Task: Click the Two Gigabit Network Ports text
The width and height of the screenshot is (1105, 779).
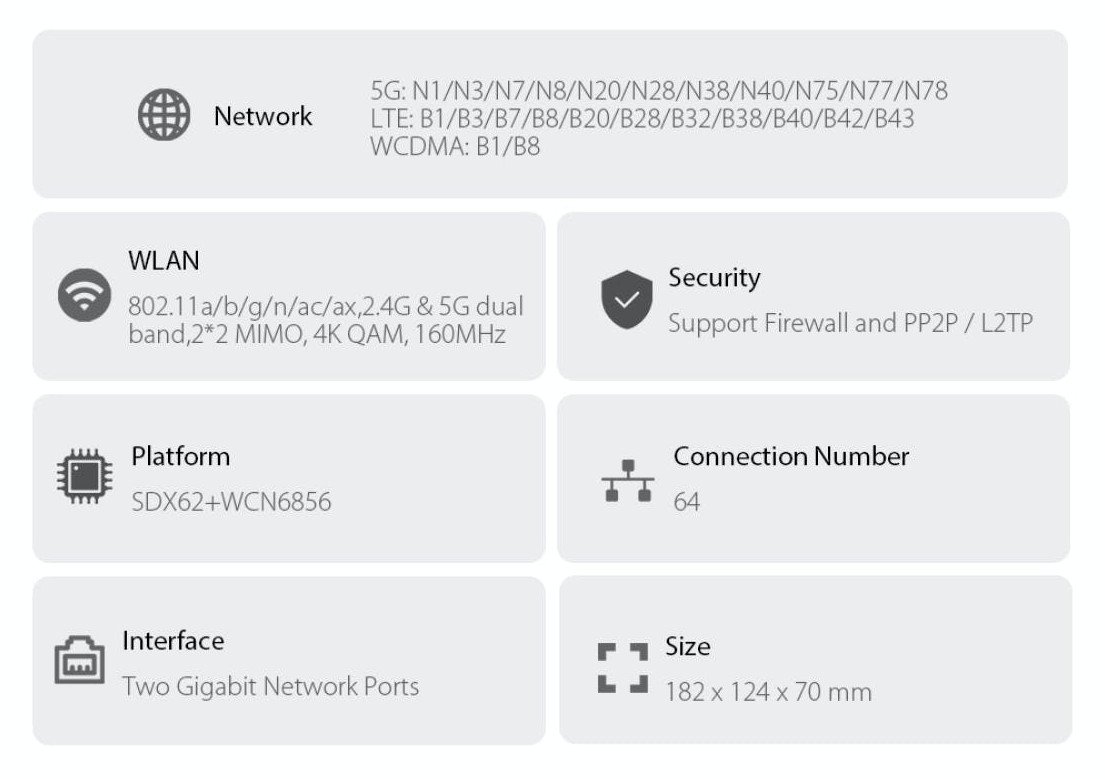Action: click(271, 687)
